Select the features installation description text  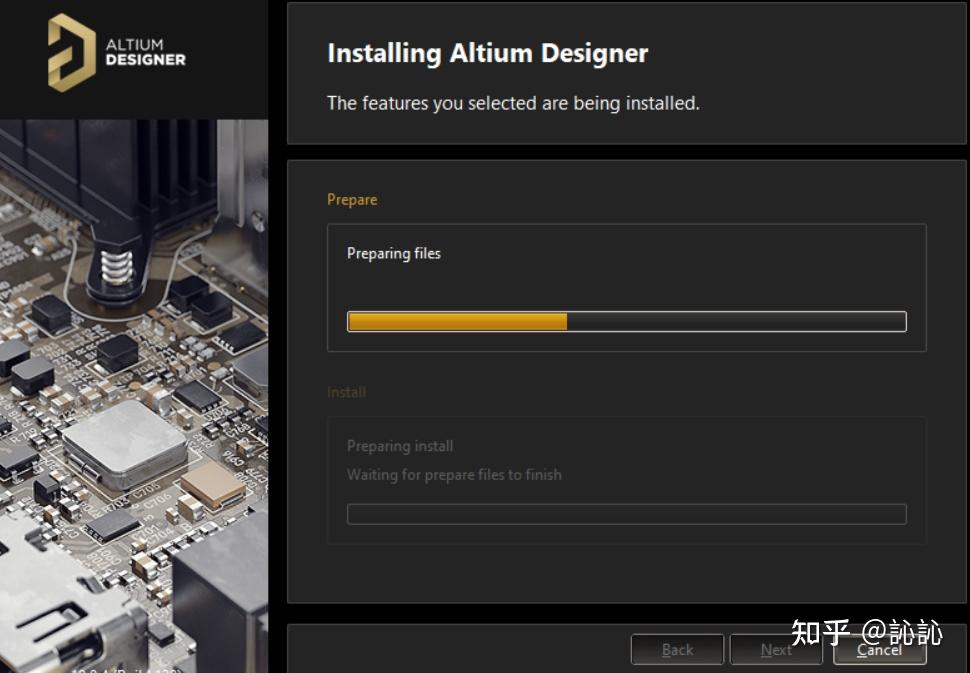click(512, 103)
